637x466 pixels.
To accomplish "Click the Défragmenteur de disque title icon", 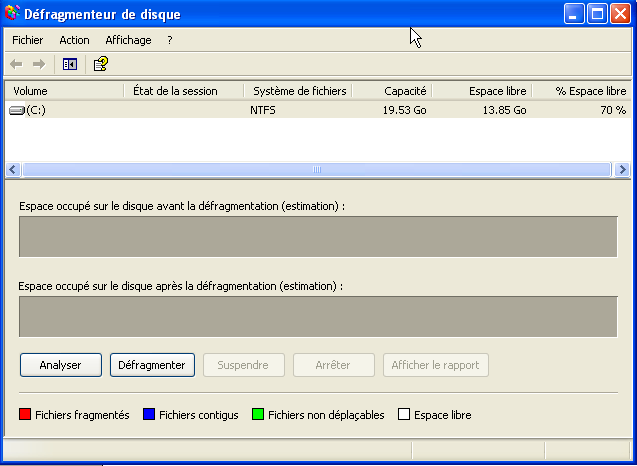I will tap(13, 13).
